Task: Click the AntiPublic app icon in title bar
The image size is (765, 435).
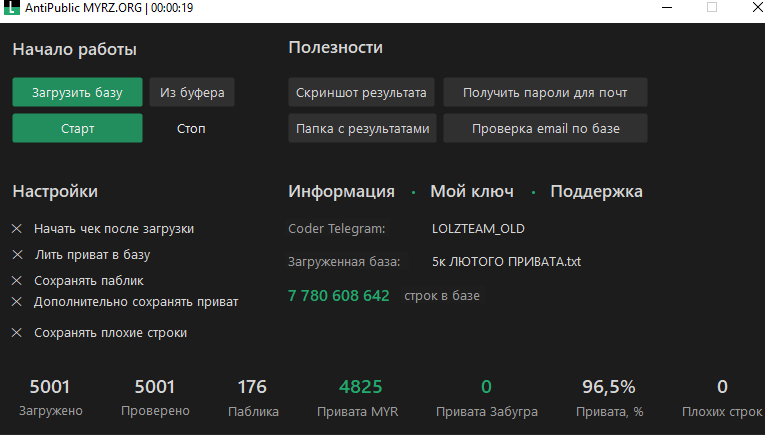Action: pos(12,7)
